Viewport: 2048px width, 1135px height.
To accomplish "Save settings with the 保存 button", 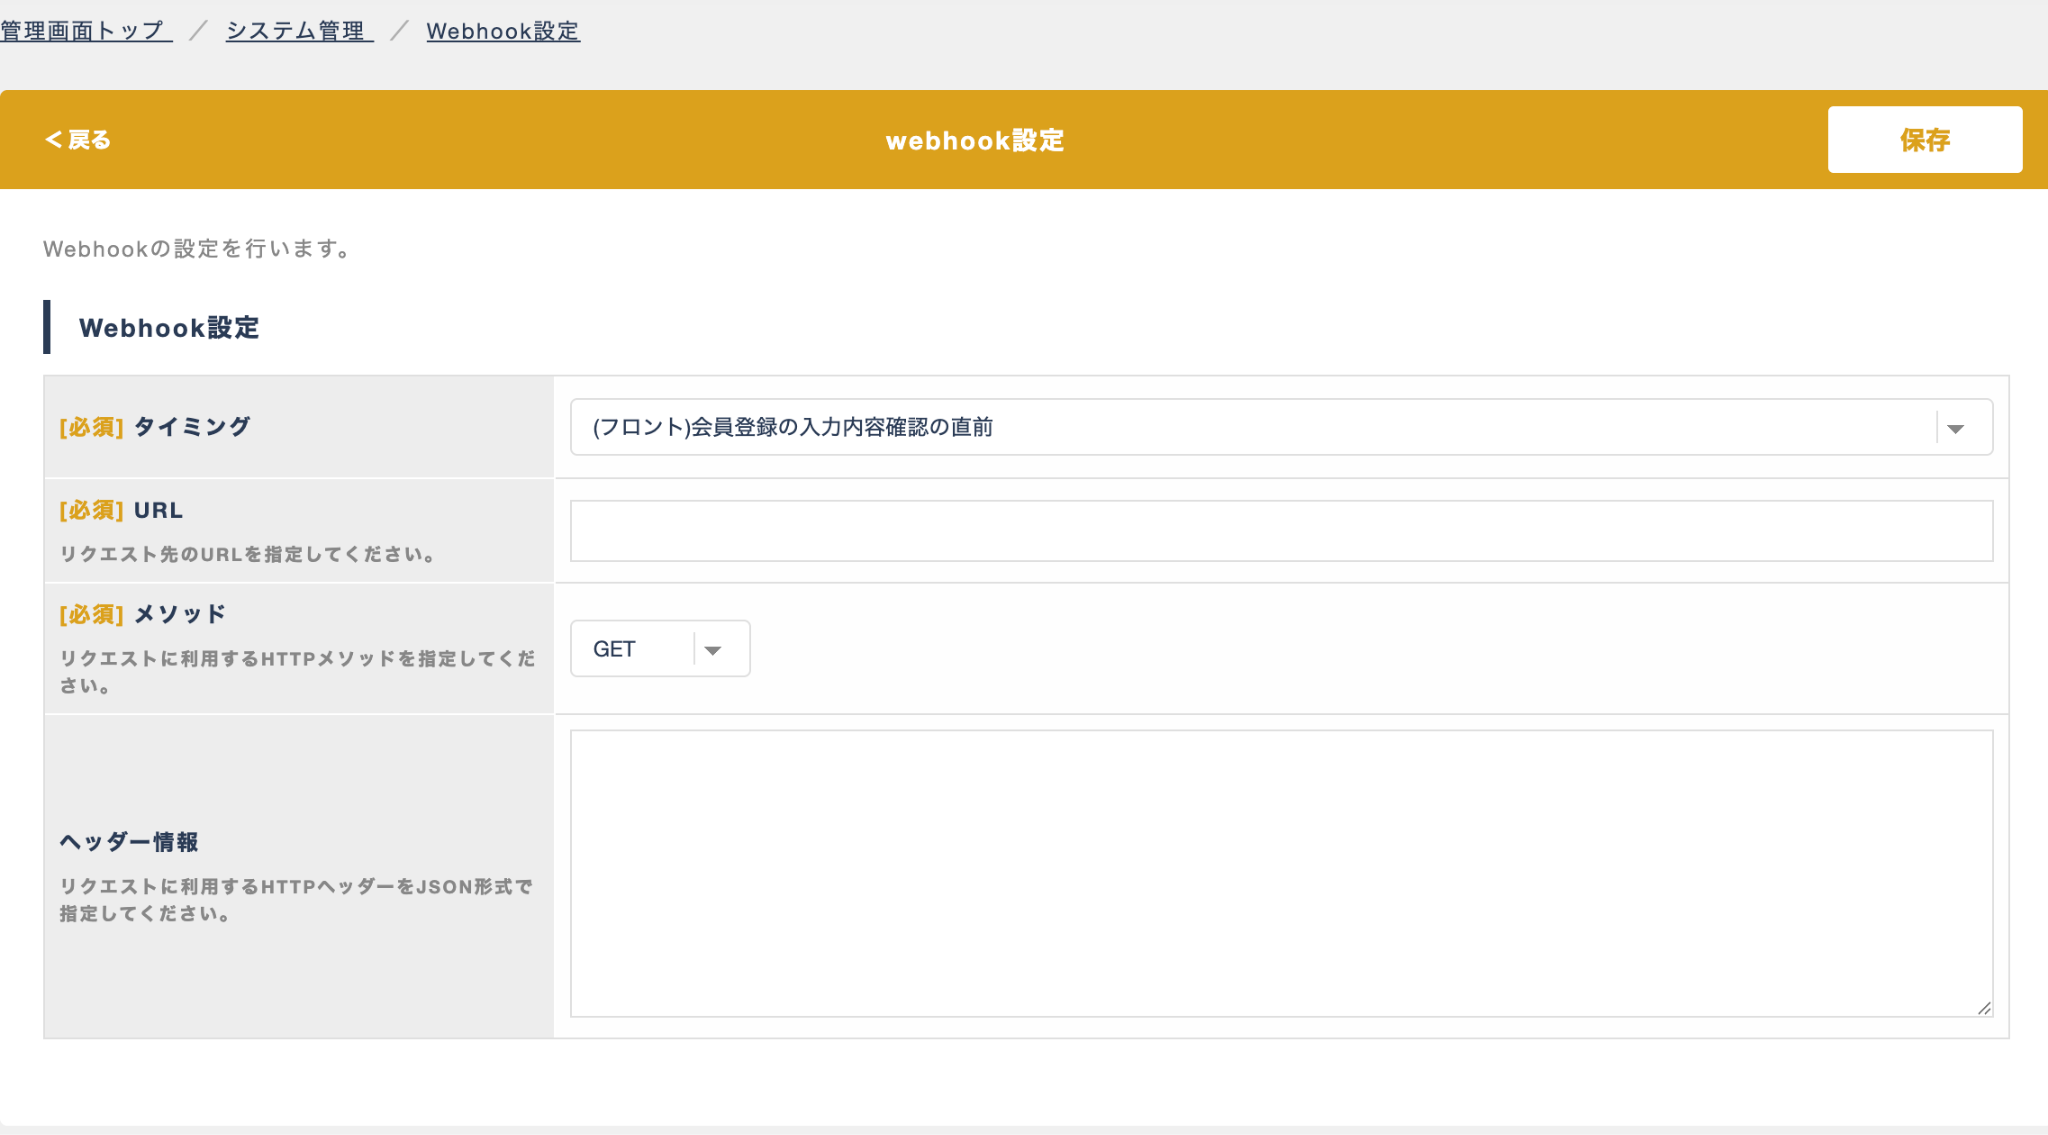I will click(x=1924, y=140).
